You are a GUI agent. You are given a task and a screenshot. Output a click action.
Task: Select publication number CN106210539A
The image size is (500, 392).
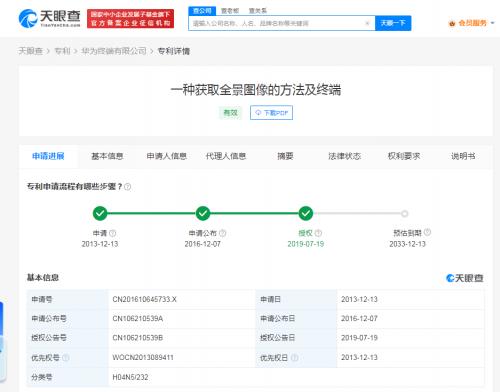tap(138, 319)
